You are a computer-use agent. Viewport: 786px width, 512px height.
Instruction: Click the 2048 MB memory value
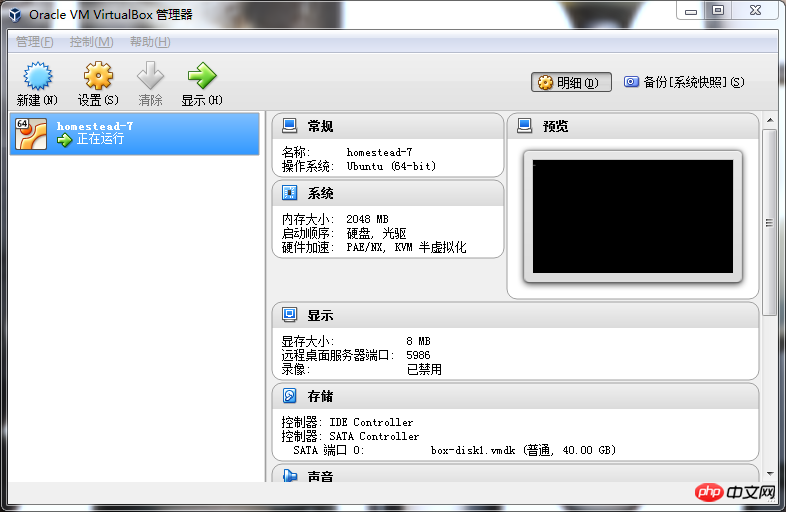coord(367,219)
